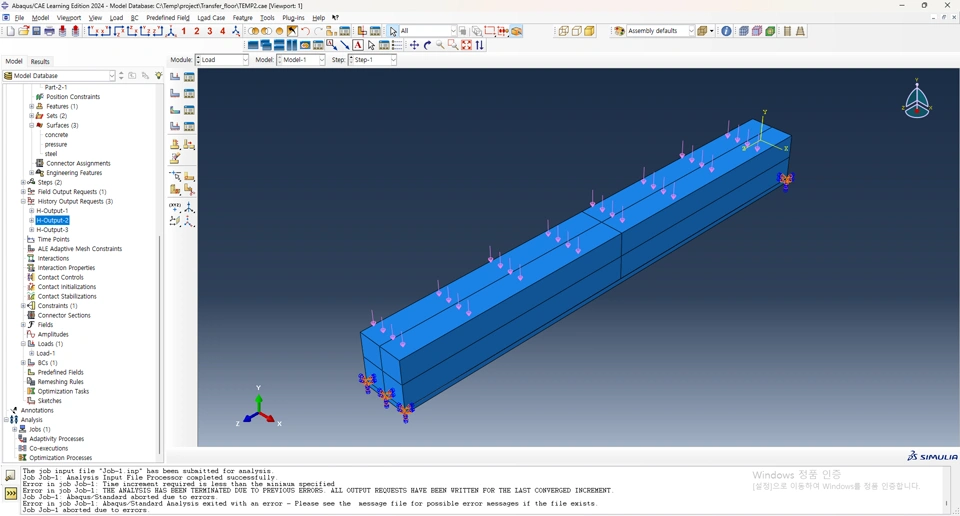Screen dimensions: 960x516
Task: Open the Module dropdown showing Load
Action: 222,60
